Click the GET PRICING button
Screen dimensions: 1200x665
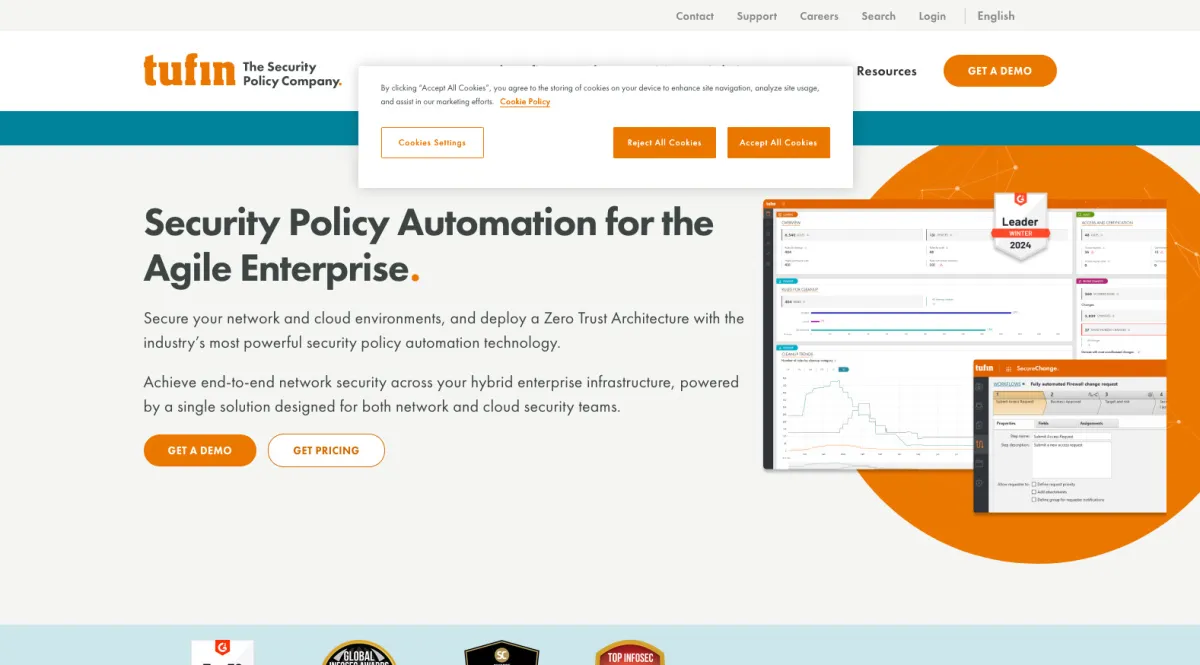326,450
